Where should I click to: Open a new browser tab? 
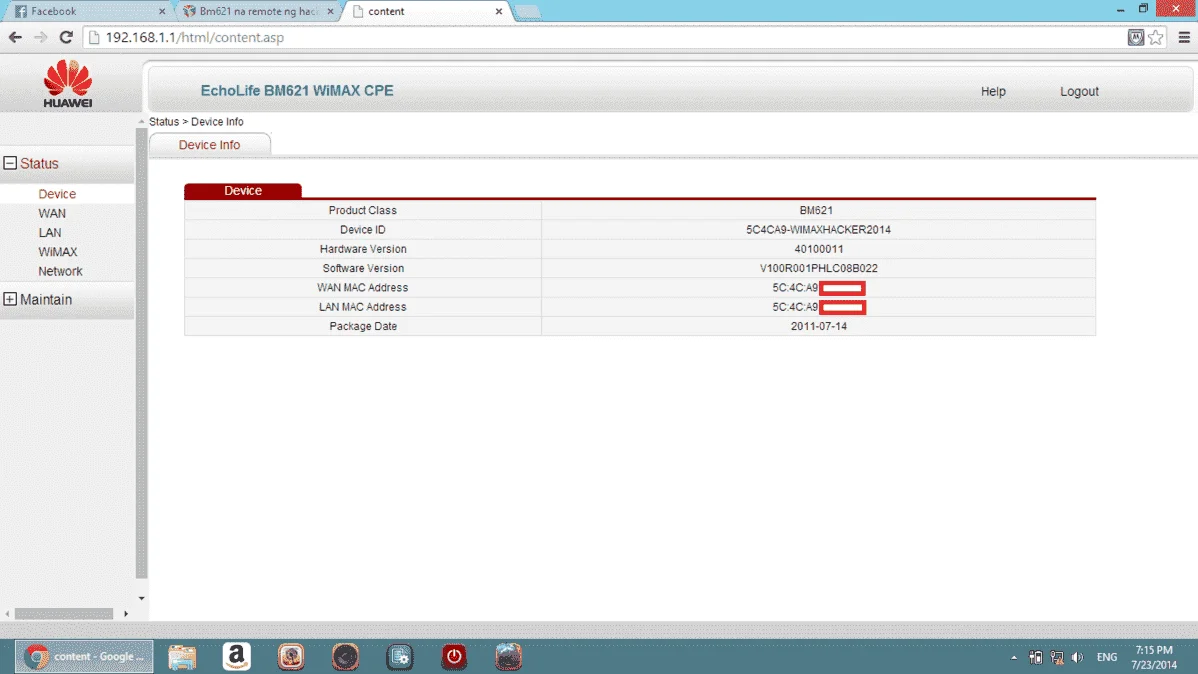pyautogui.click(x=527, y=11)
